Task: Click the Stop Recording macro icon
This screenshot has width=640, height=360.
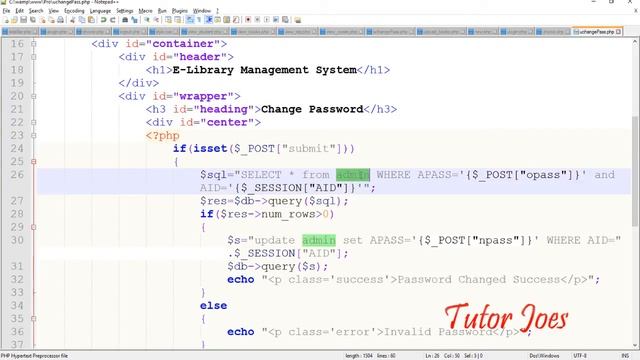Action: click(257, 20)
